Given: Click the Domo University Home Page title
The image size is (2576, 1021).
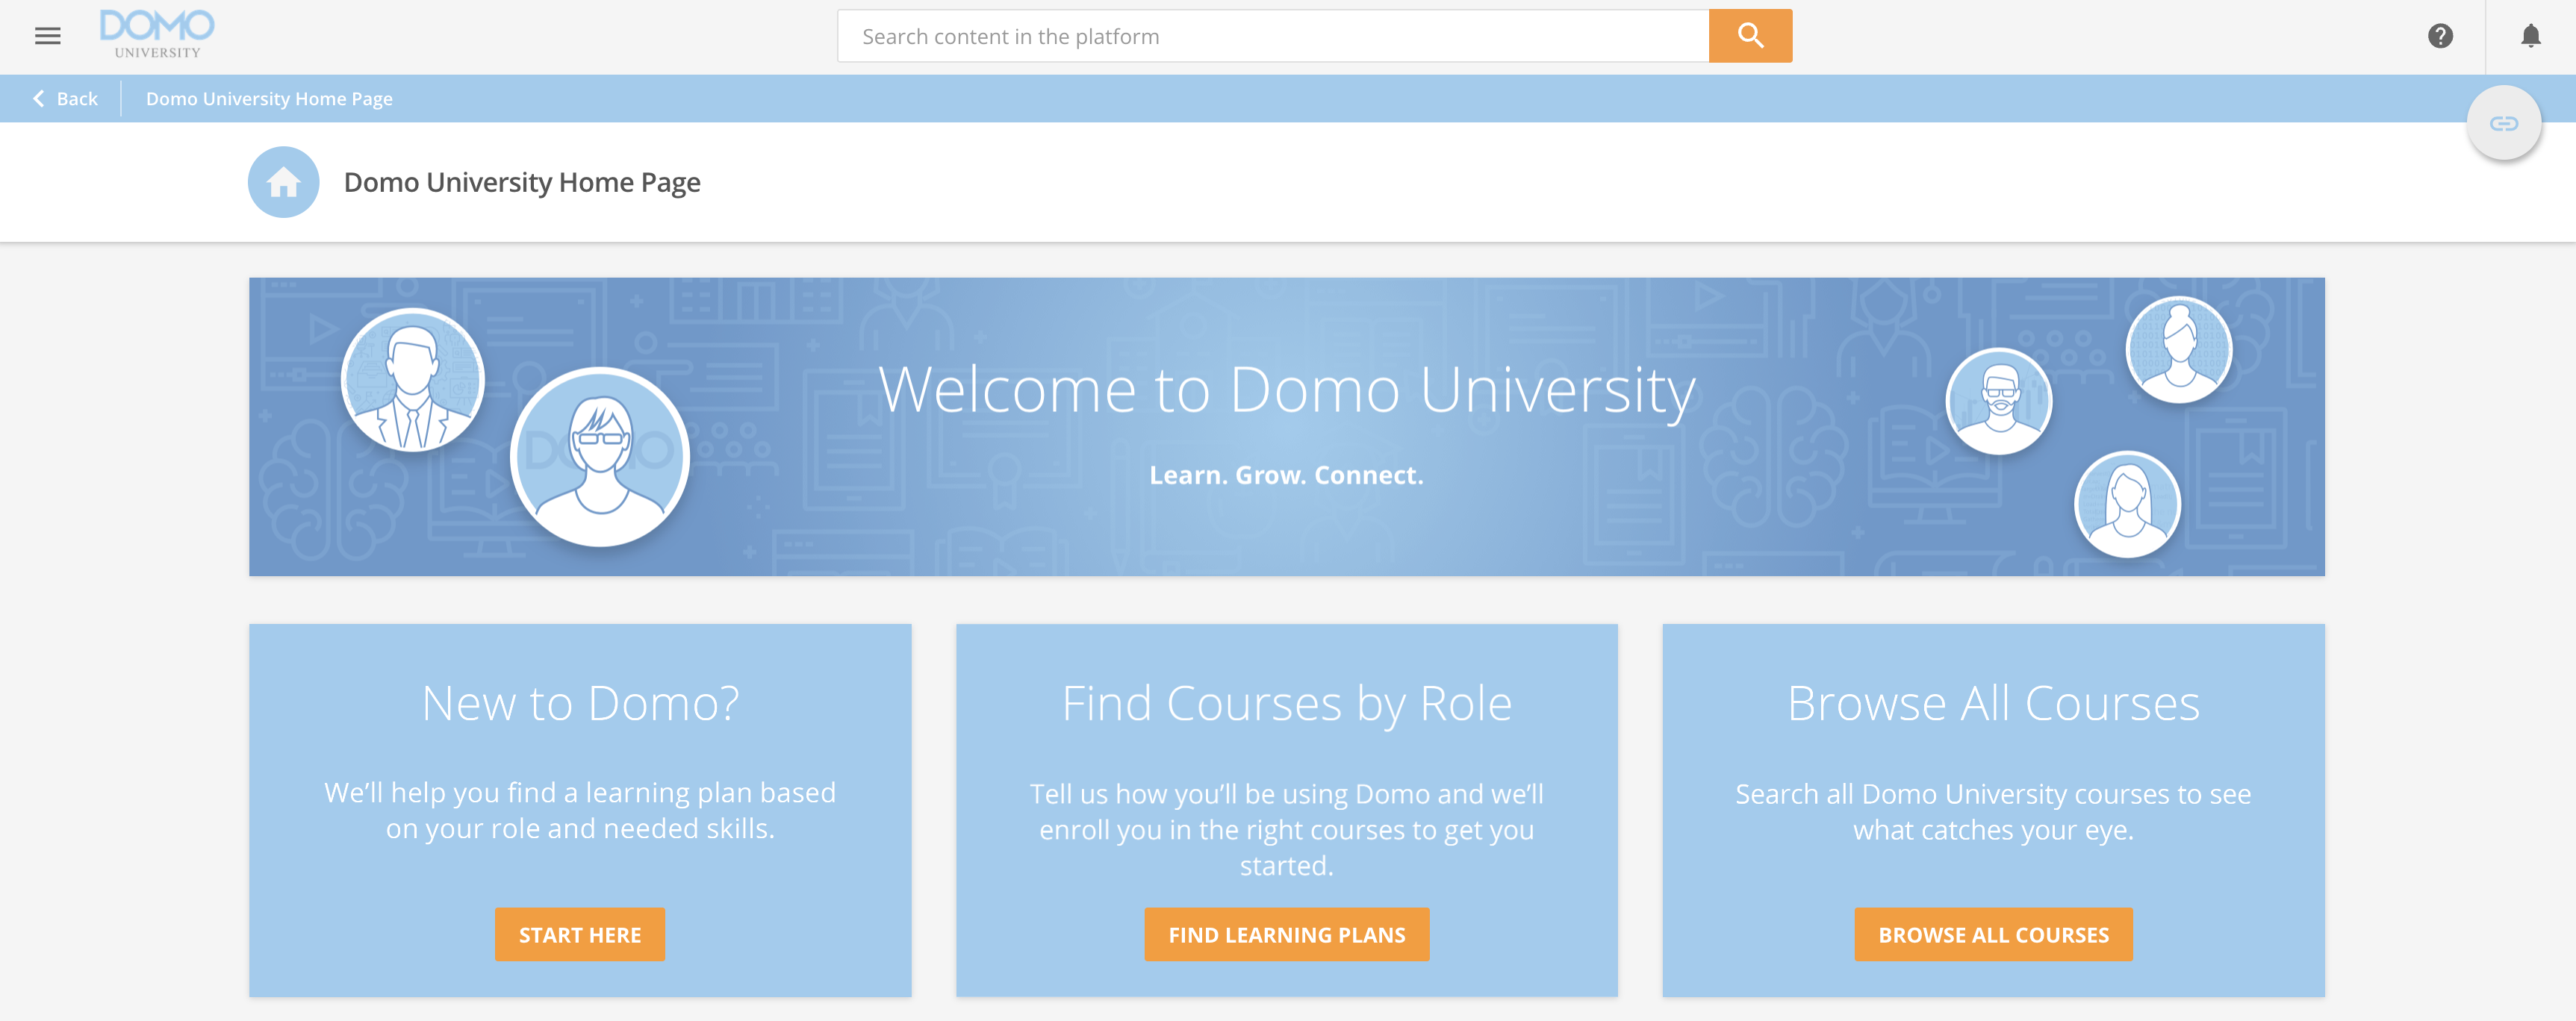Looking at the screenshot, I should coord(522,182).
